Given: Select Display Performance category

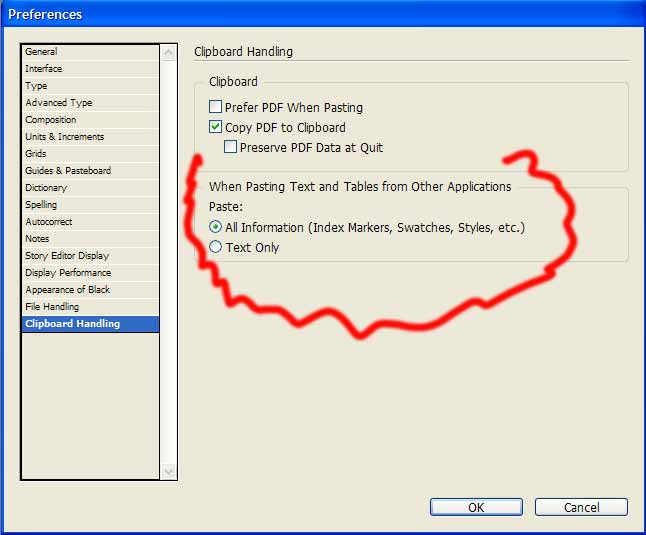Looking at the screenshot, I should pyautogui.click(x=90, y=273).
